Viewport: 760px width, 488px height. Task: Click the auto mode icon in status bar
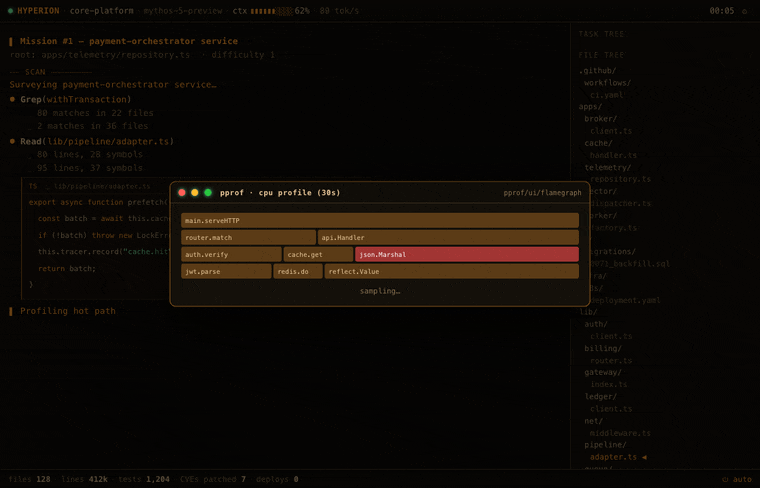(725, 479)
